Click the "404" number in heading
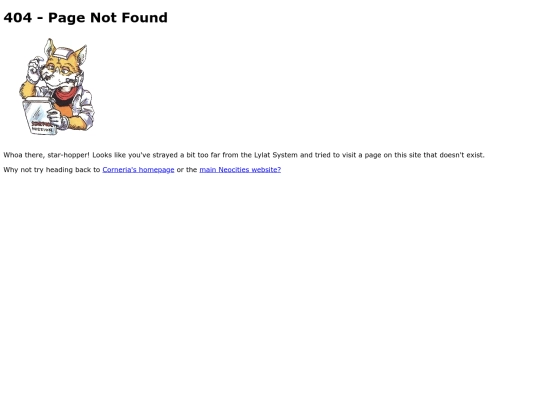 pos(18,18)
